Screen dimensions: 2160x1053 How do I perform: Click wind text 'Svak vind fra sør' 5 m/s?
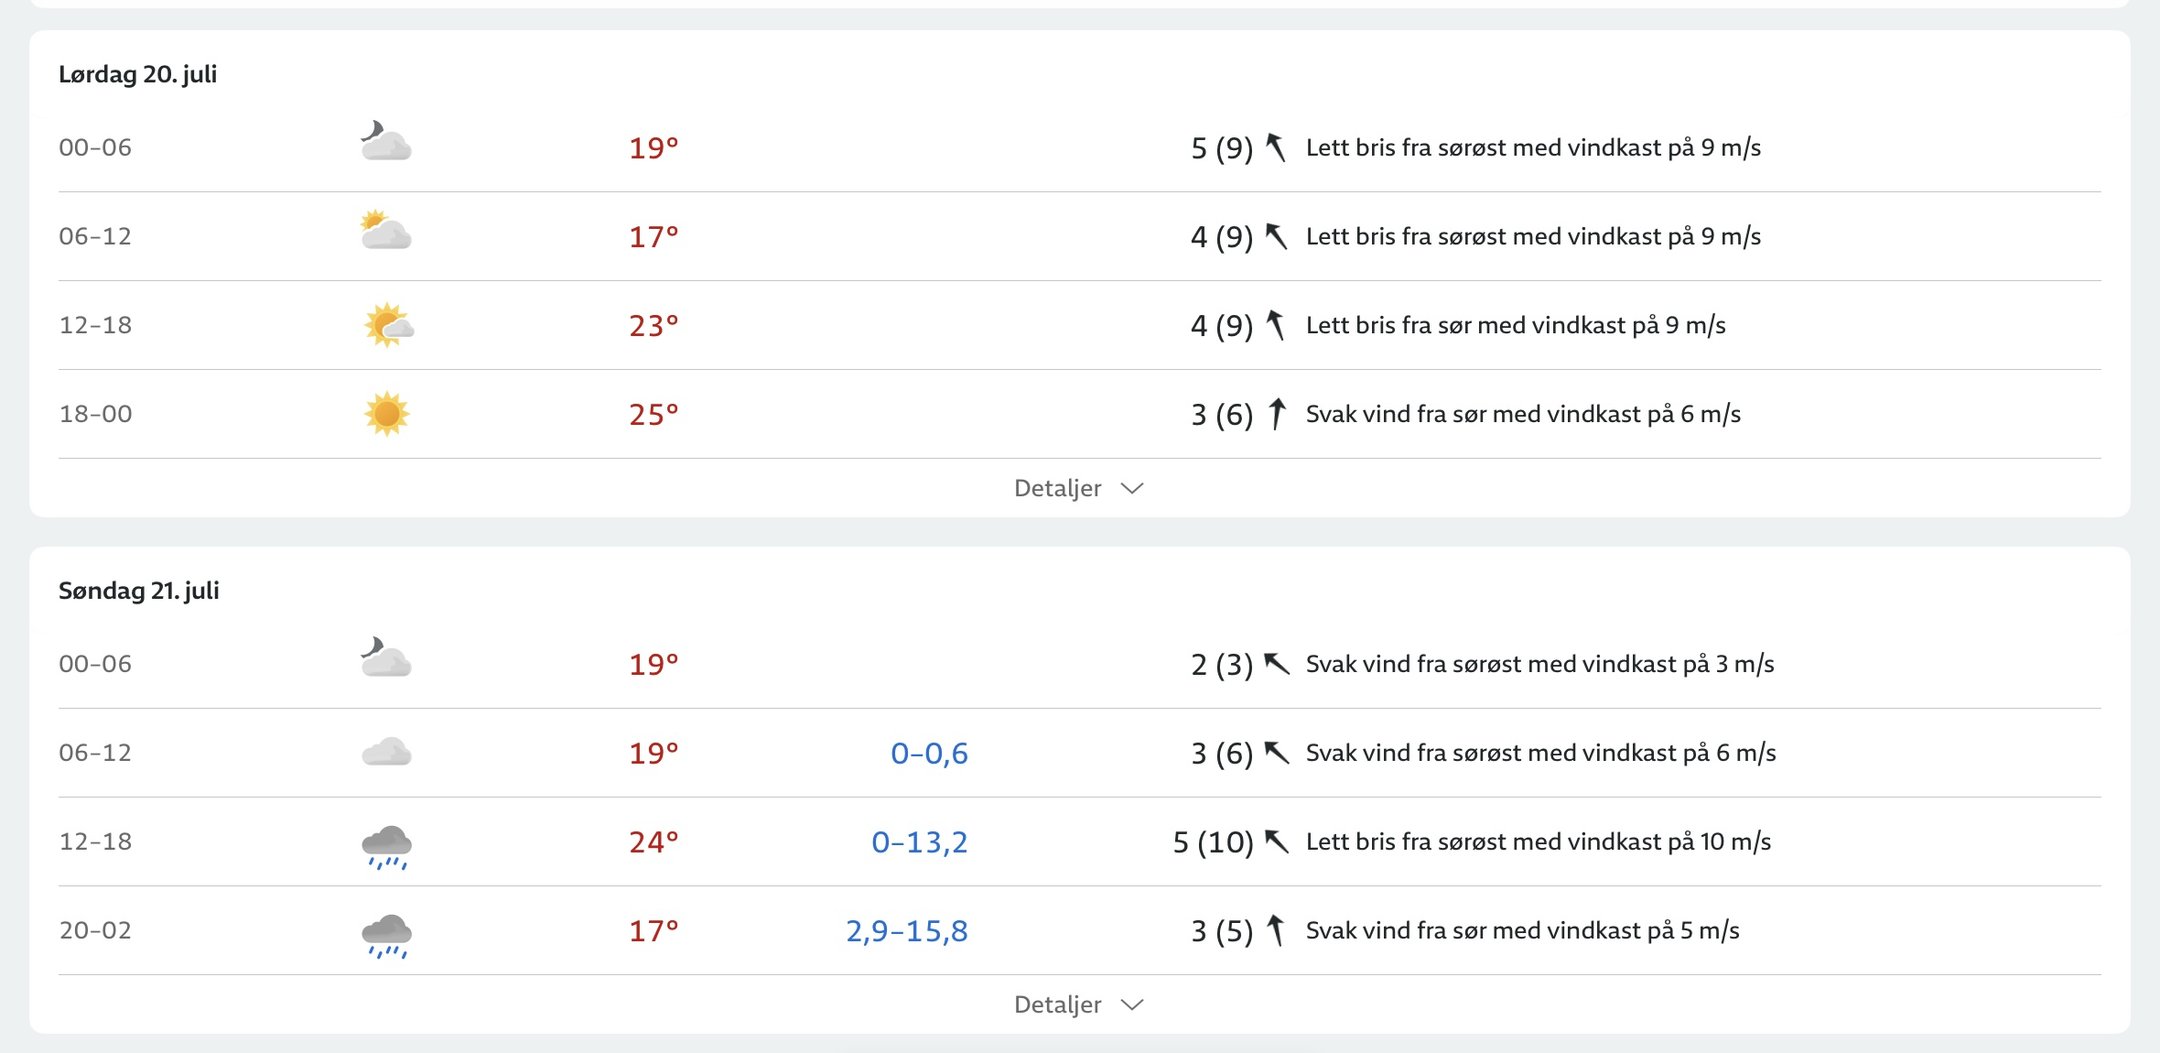(1522, 931)
